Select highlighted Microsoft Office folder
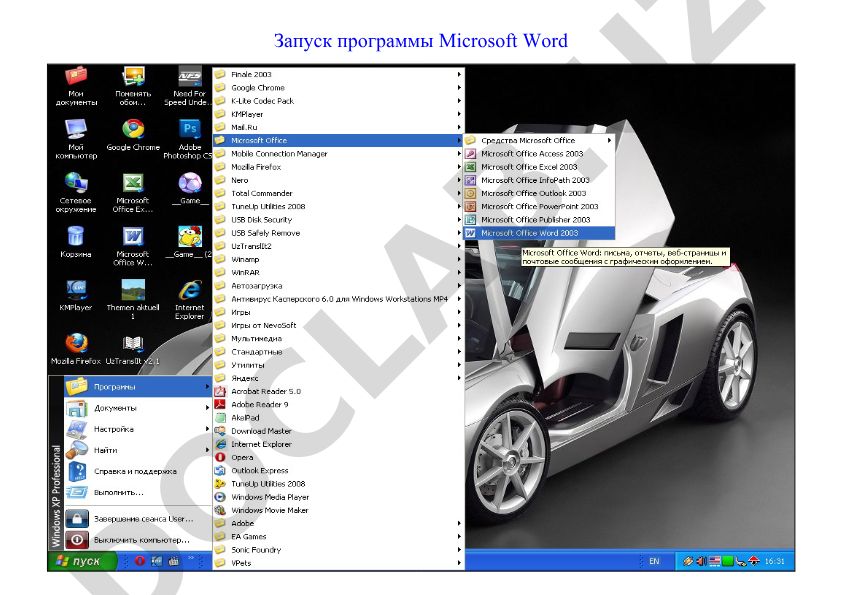This screenshot has height=595, width=841. tap(338, 141)
